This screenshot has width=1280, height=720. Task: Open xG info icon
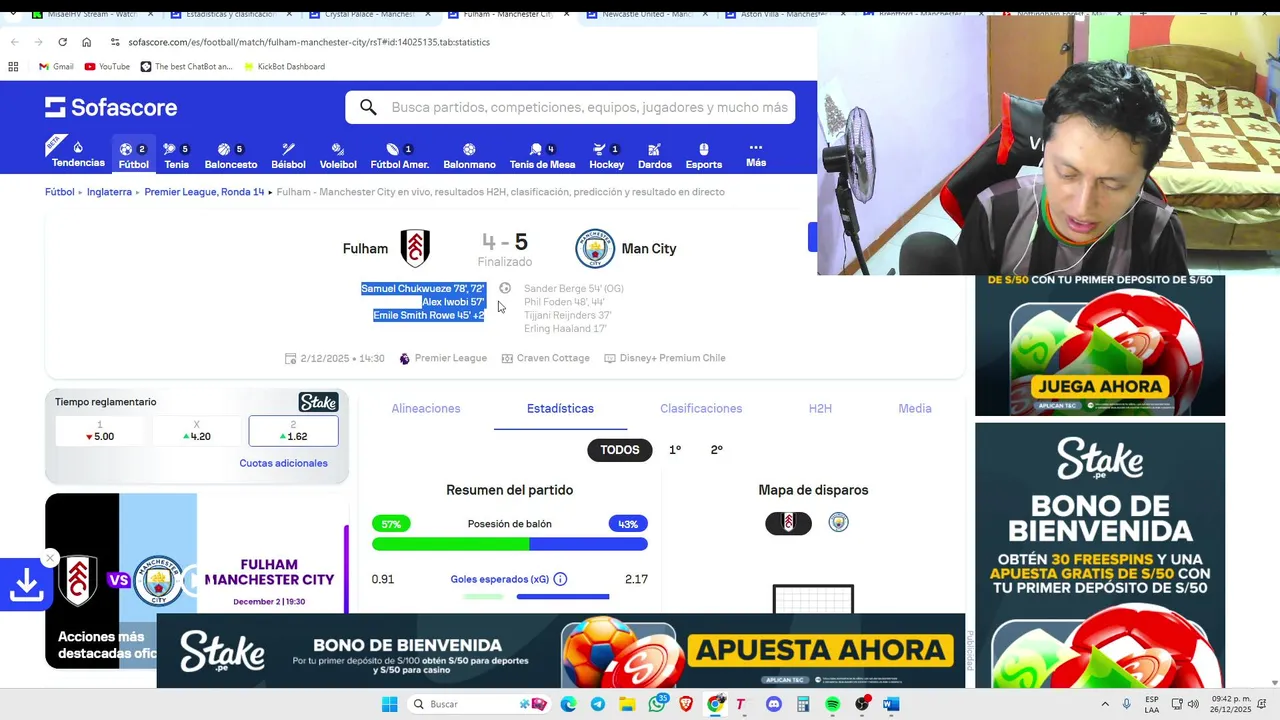pos(560,579)
